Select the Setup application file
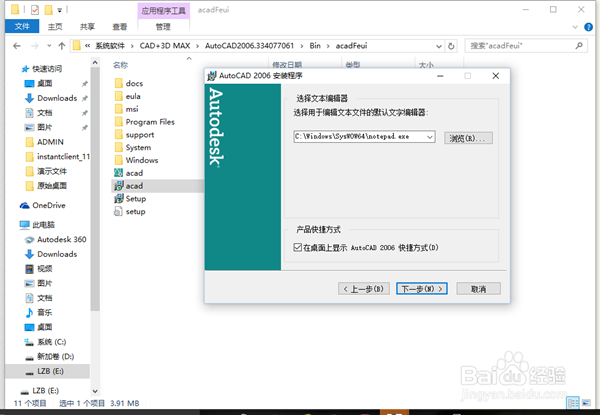Viewport: 600px width, 415px height. coord(130,199)
